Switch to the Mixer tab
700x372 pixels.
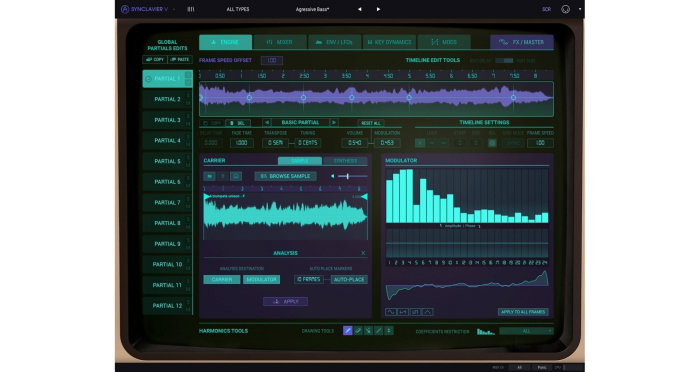(280, 42)
